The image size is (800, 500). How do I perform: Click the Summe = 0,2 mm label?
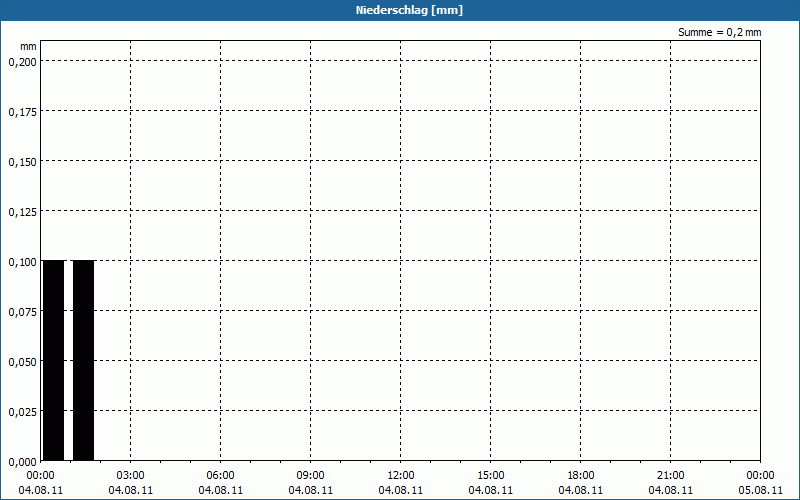pyautogui.click(x=719, y=32)
